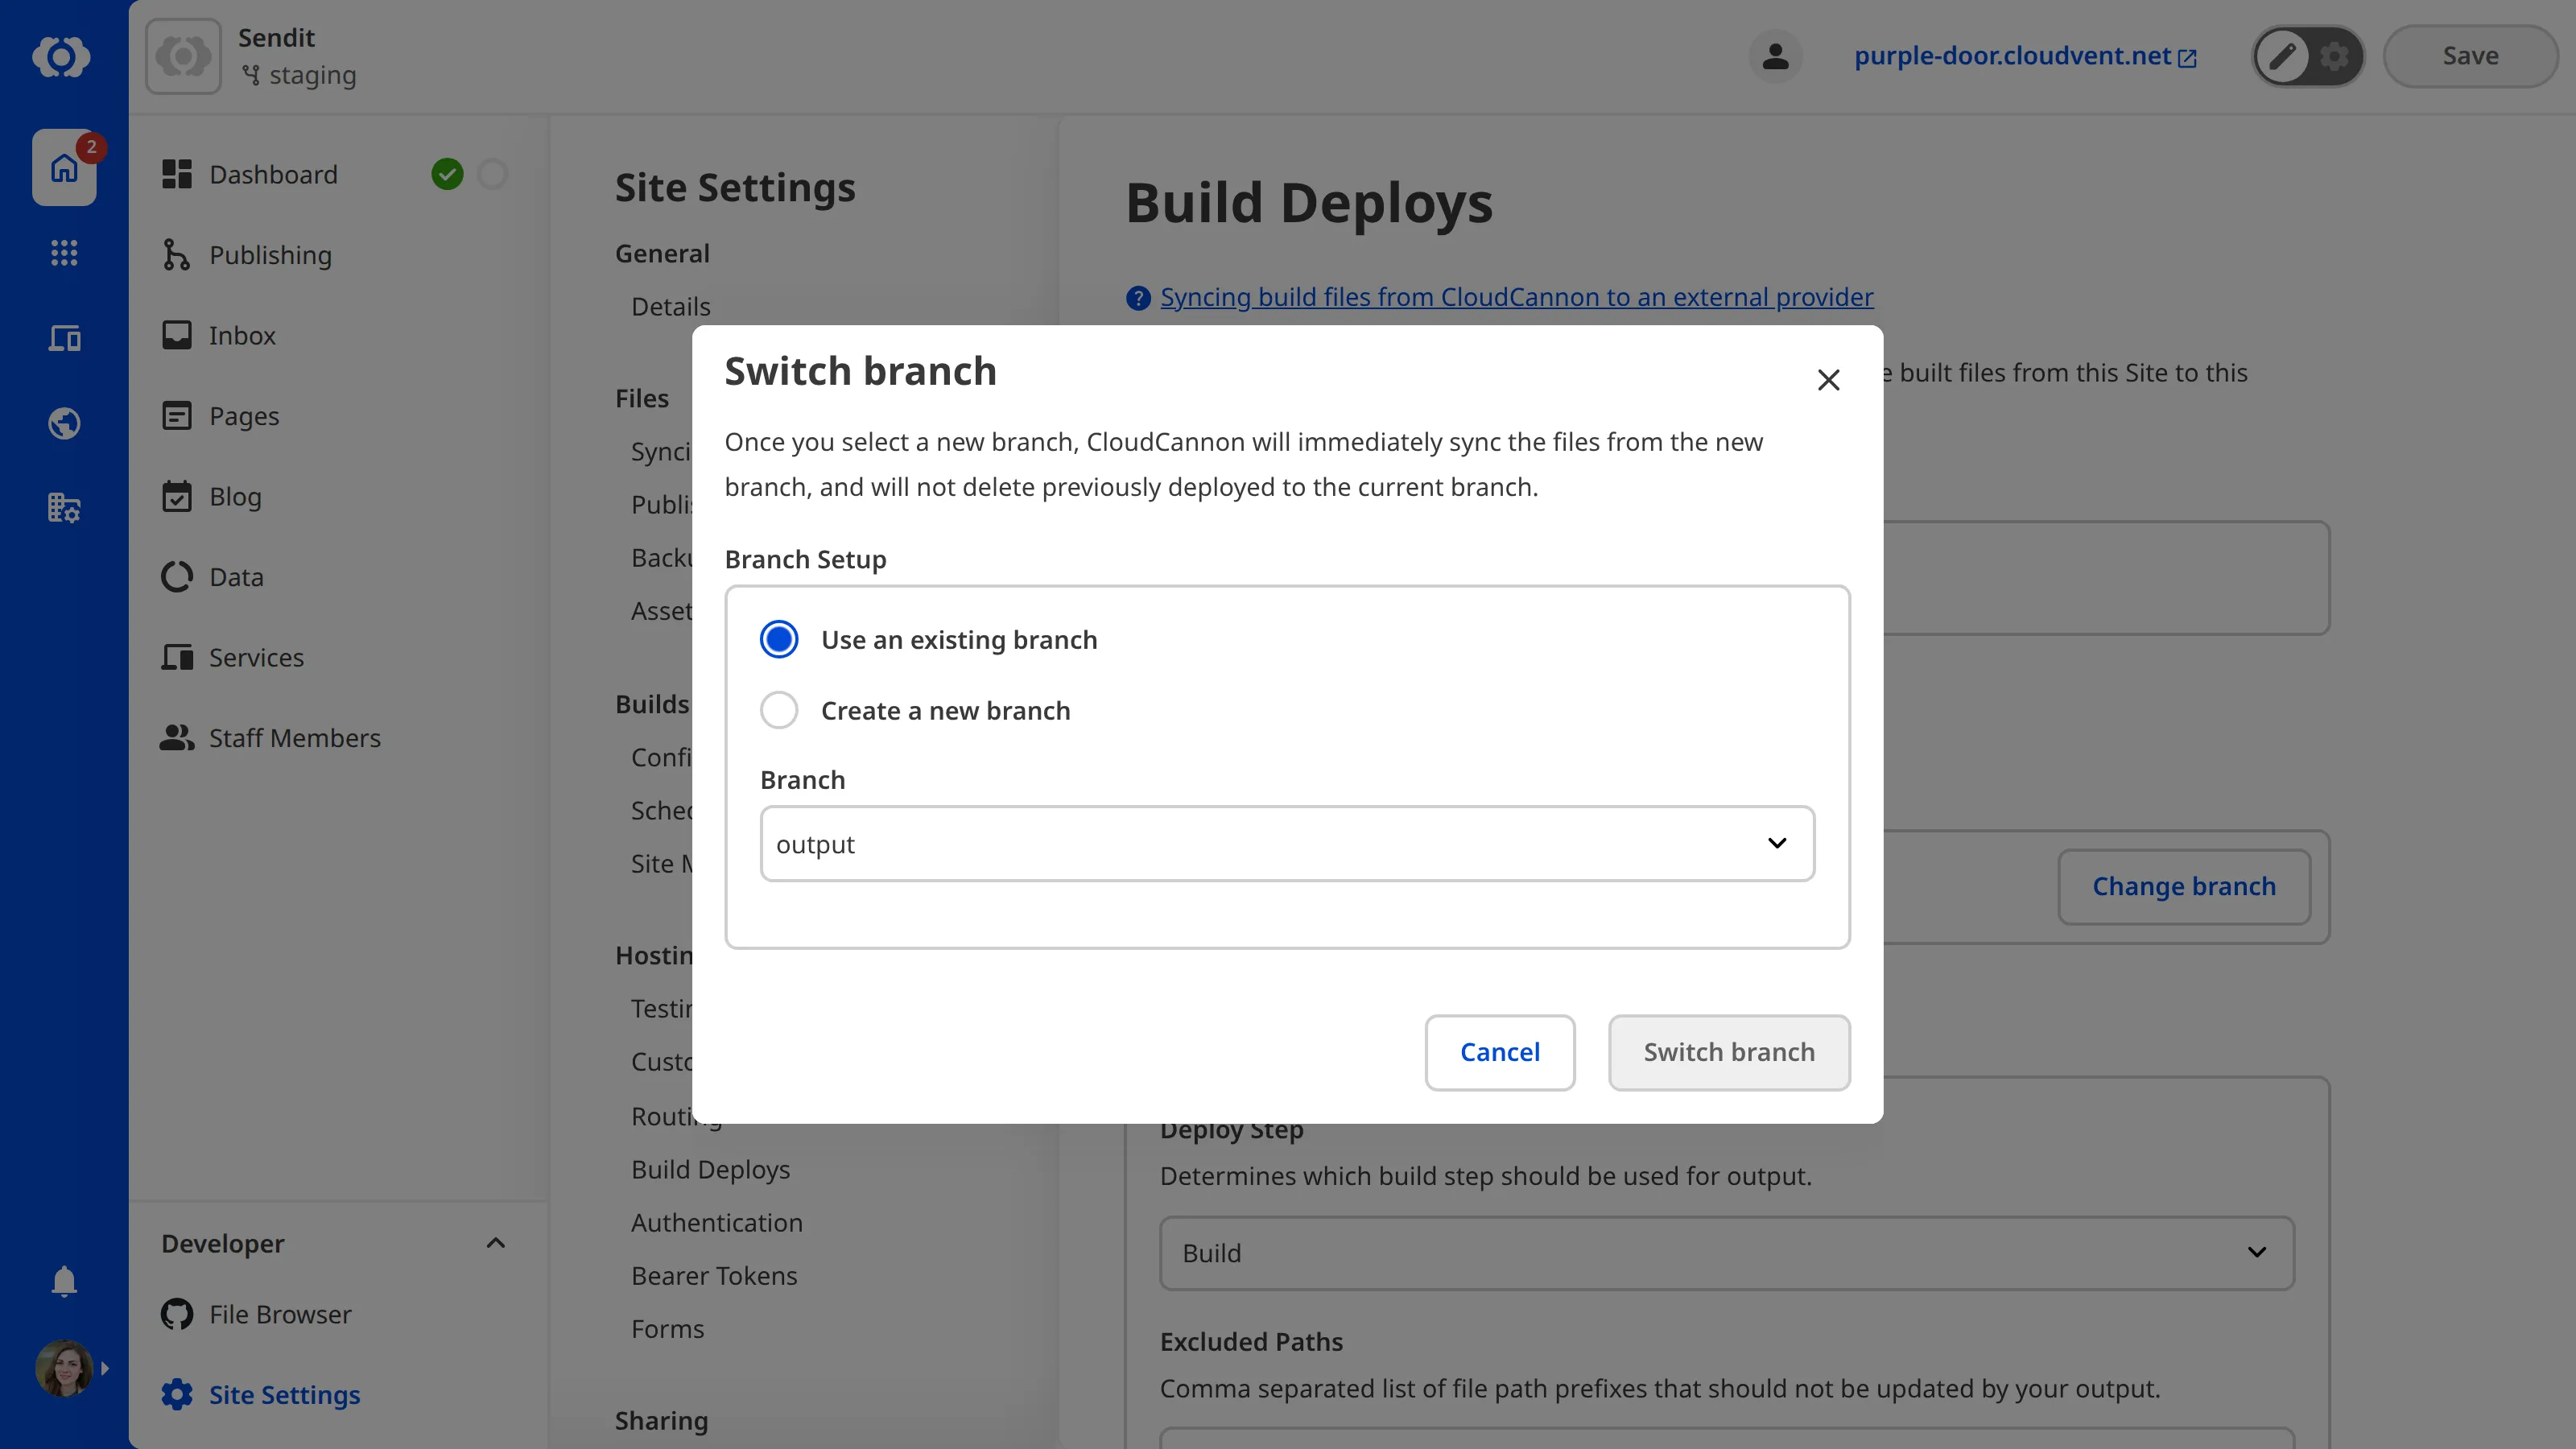Click the person icon near the site URL
The image size is (2576, 1449).
[x=1775, y=56]
